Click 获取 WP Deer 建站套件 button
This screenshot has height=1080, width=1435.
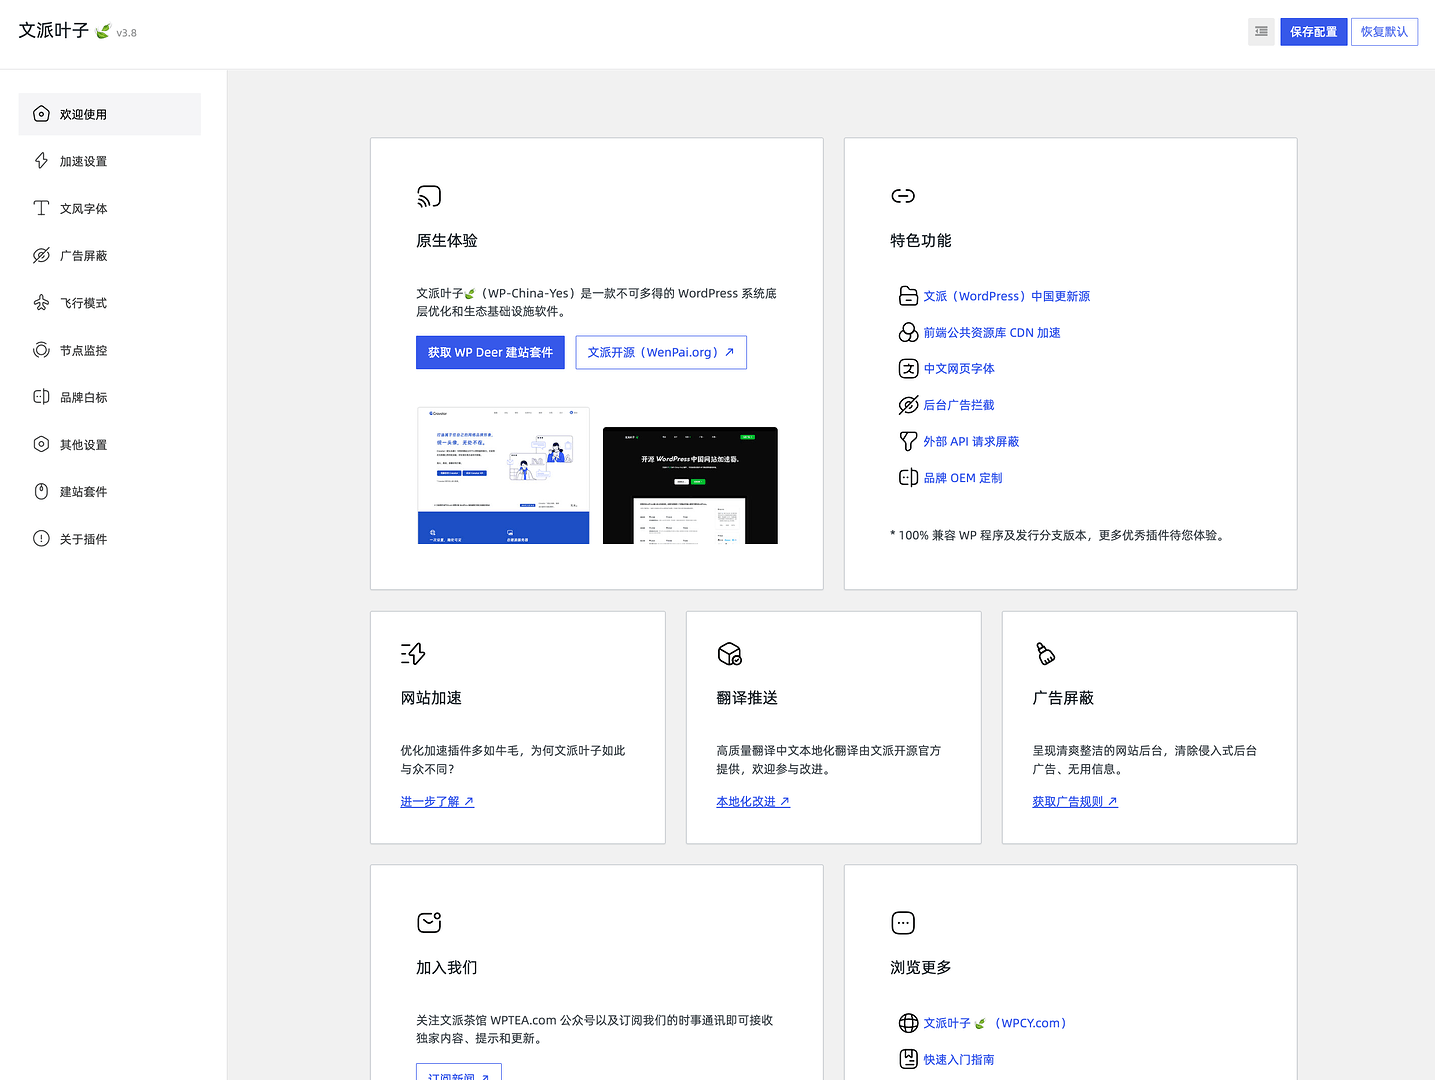coord(490,353)
